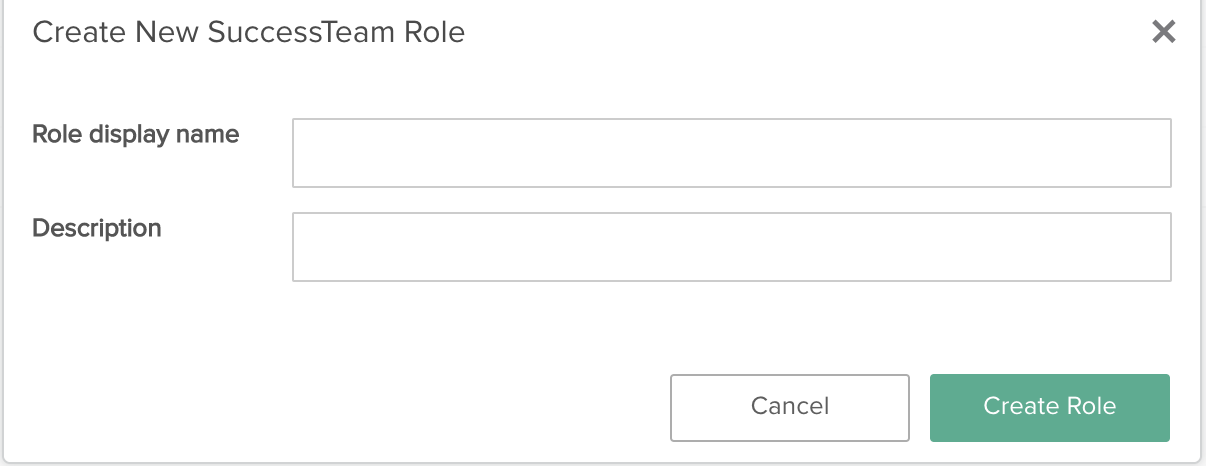The width and height of the screenshot is (1206, 466).
Task: Submit the form with Create Role
Action: point(1050,407)
